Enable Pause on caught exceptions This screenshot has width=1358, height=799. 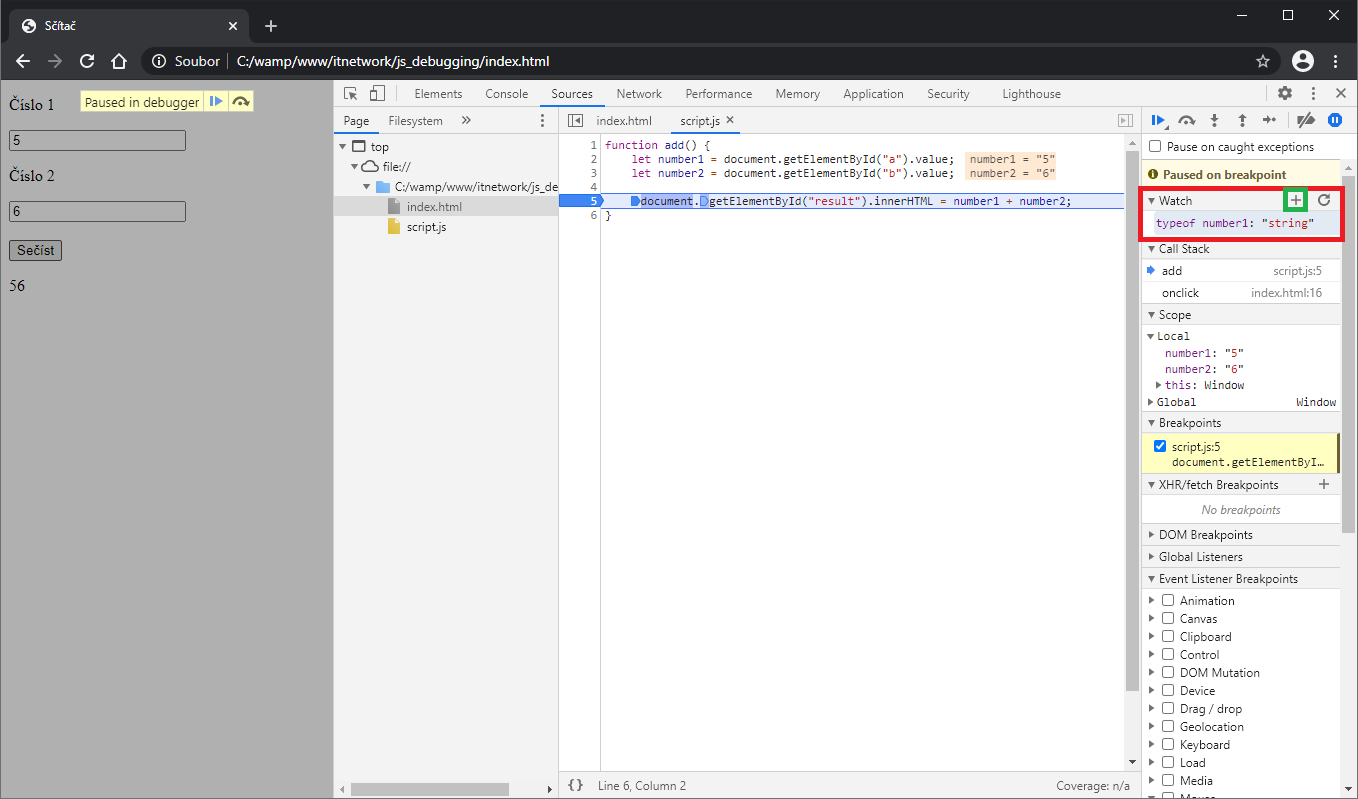coord(1156,147)
